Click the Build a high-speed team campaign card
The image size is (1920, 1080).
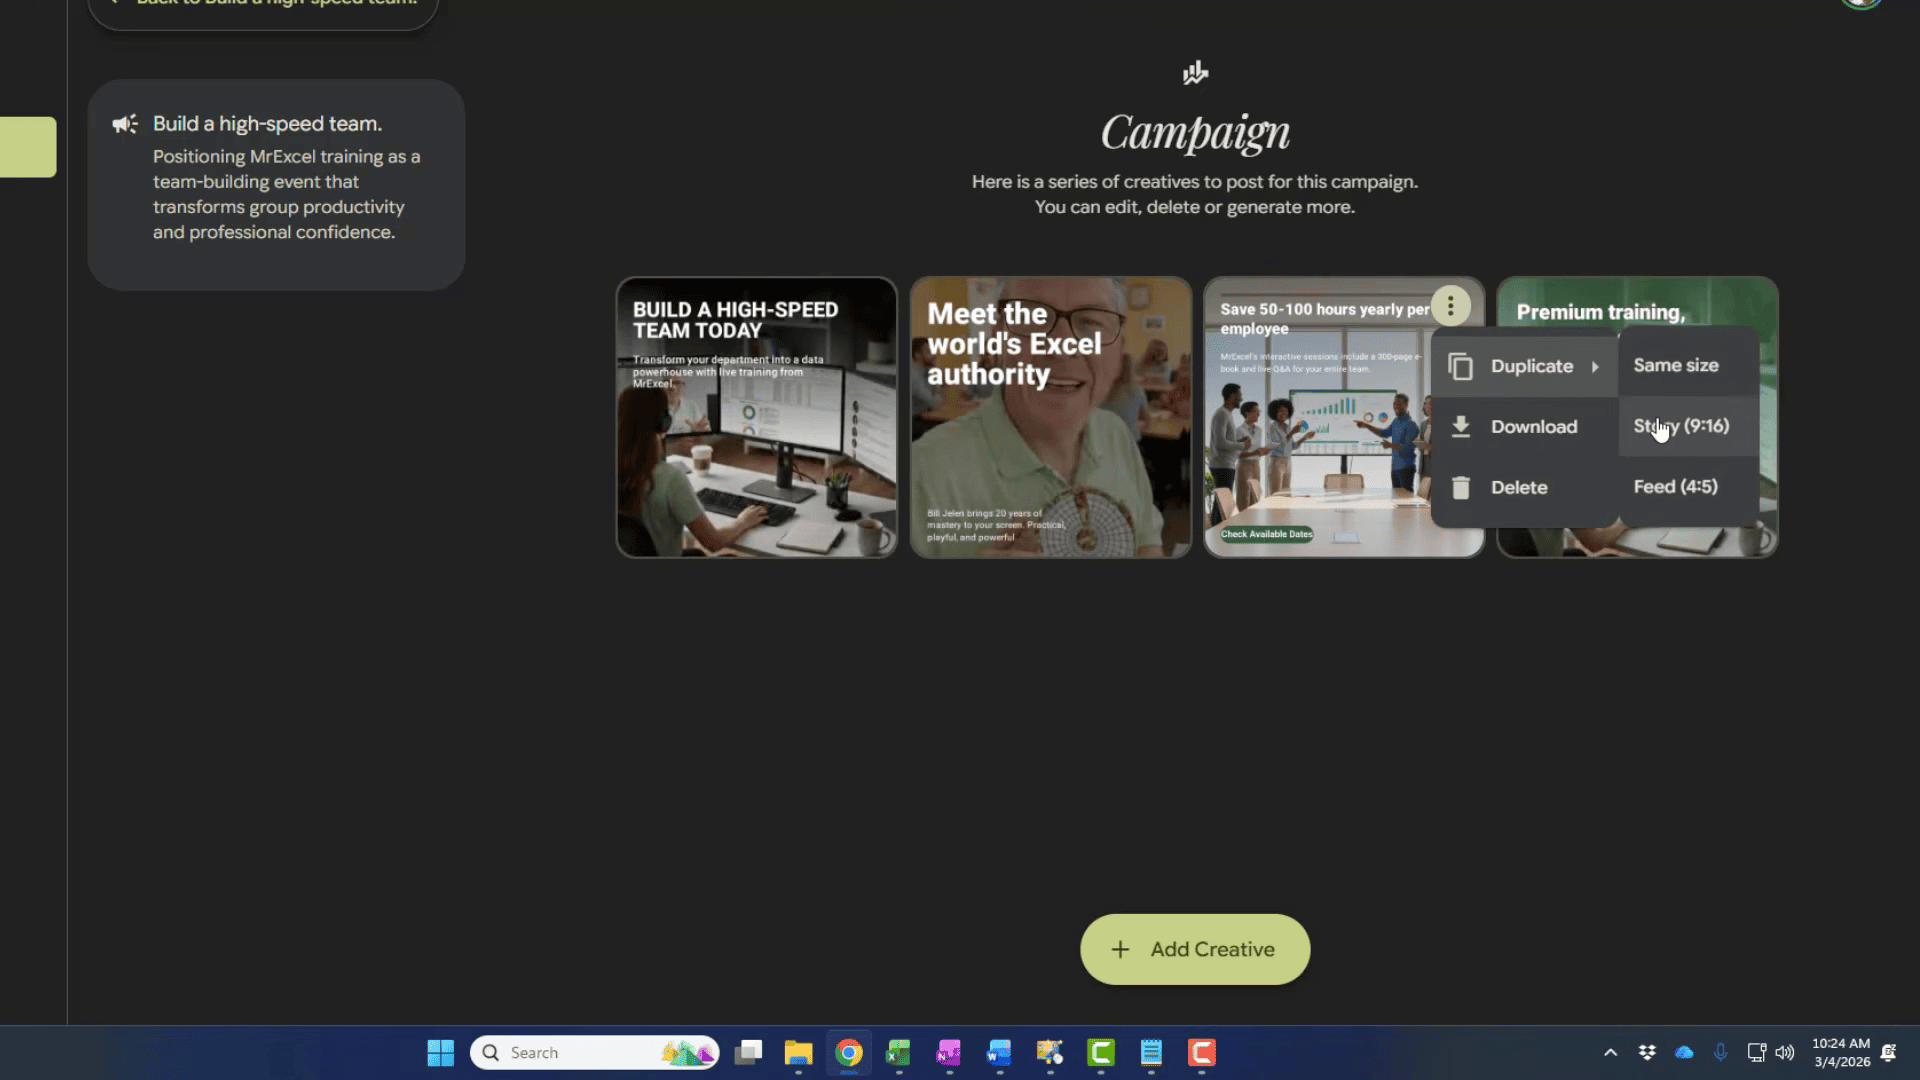(x=276, y=185)
